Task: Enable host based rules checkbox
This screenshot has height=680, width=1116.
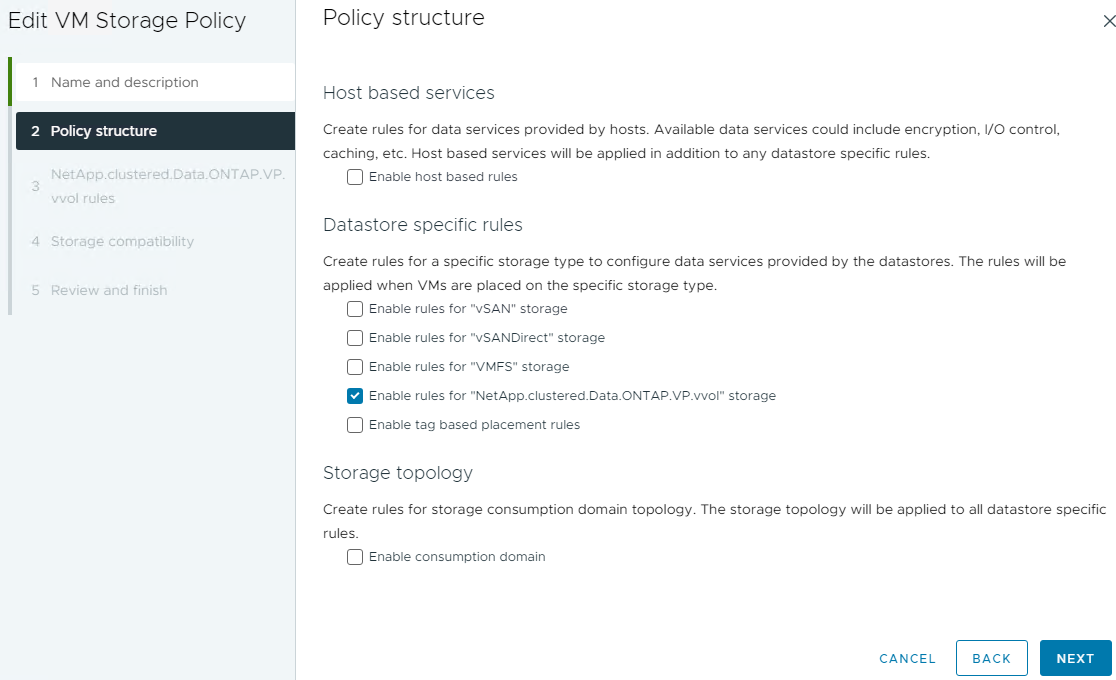Action: pyautogui.click(x=355, y=177)
